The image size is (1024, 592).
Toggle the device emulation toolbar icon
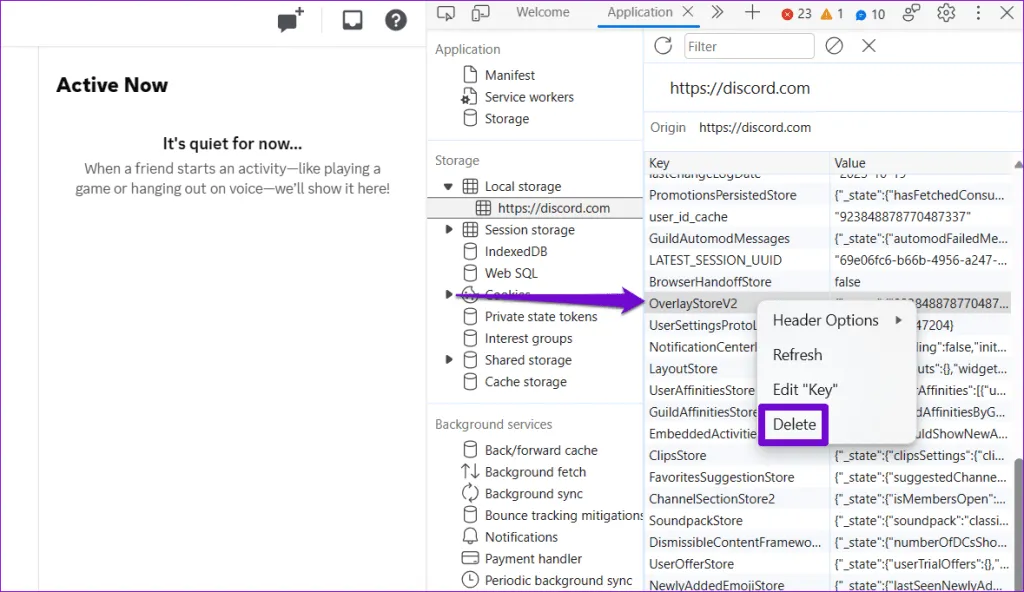tap(480, 13)
